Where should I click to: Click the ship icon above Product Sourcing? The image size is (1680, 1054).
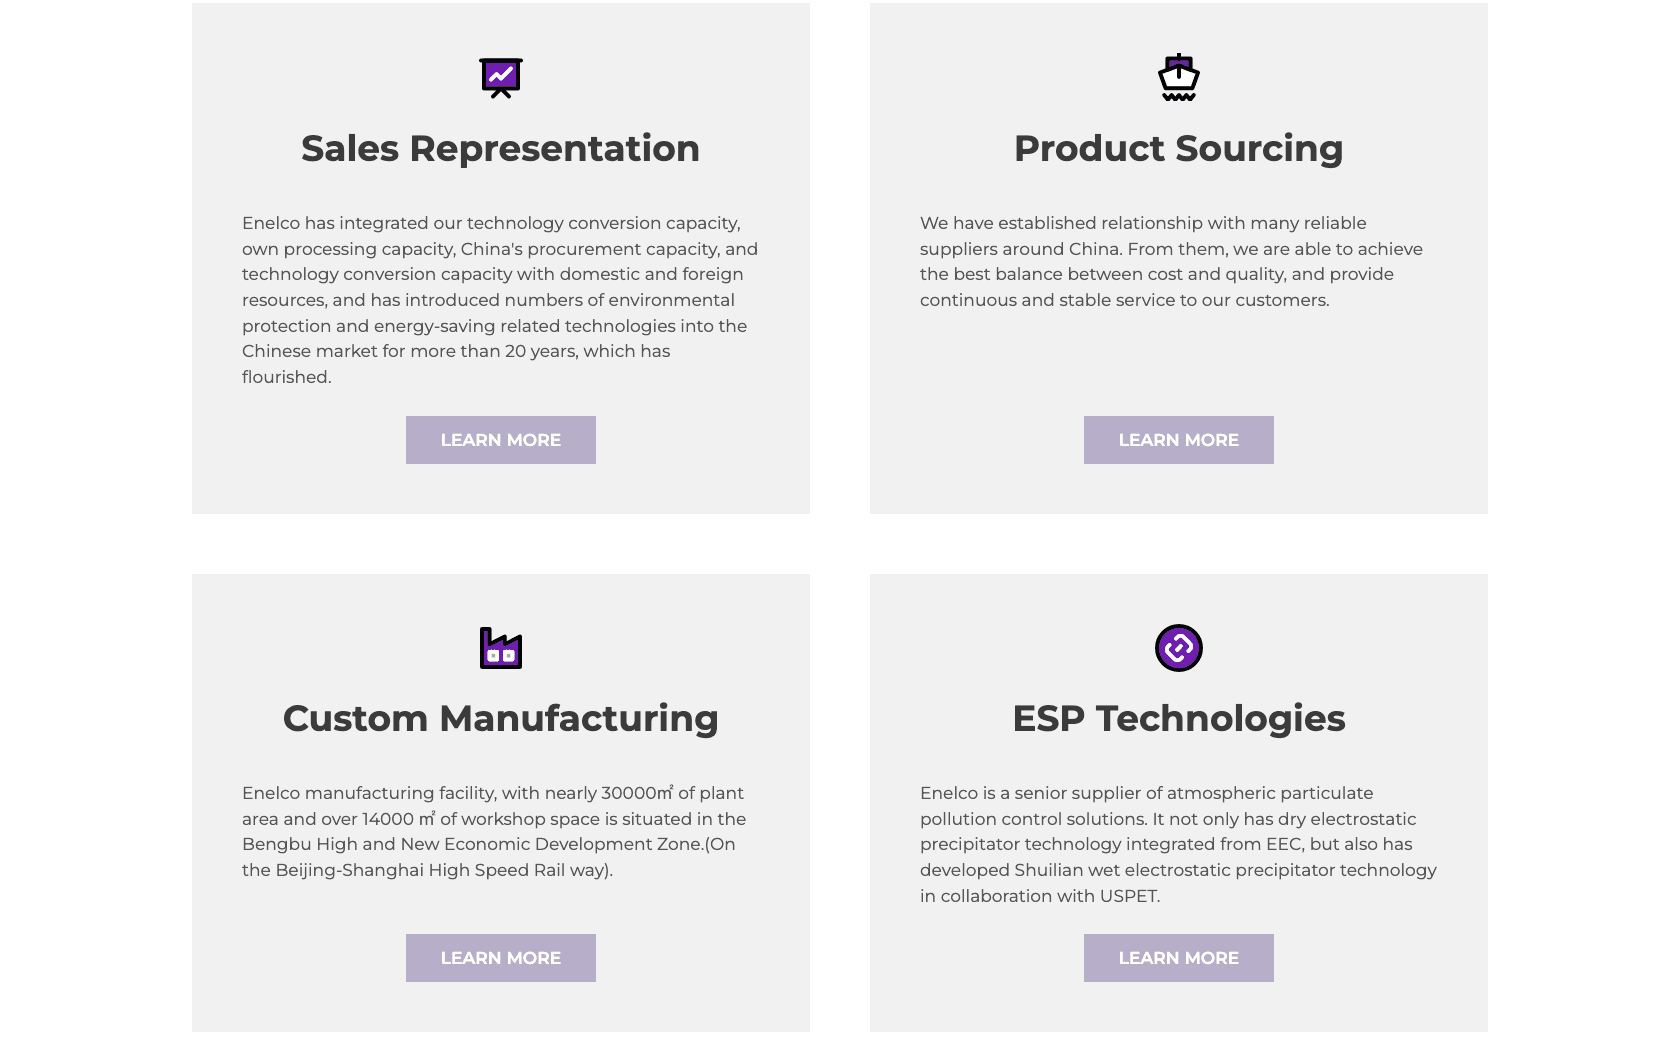click(x=1178, y=78)
